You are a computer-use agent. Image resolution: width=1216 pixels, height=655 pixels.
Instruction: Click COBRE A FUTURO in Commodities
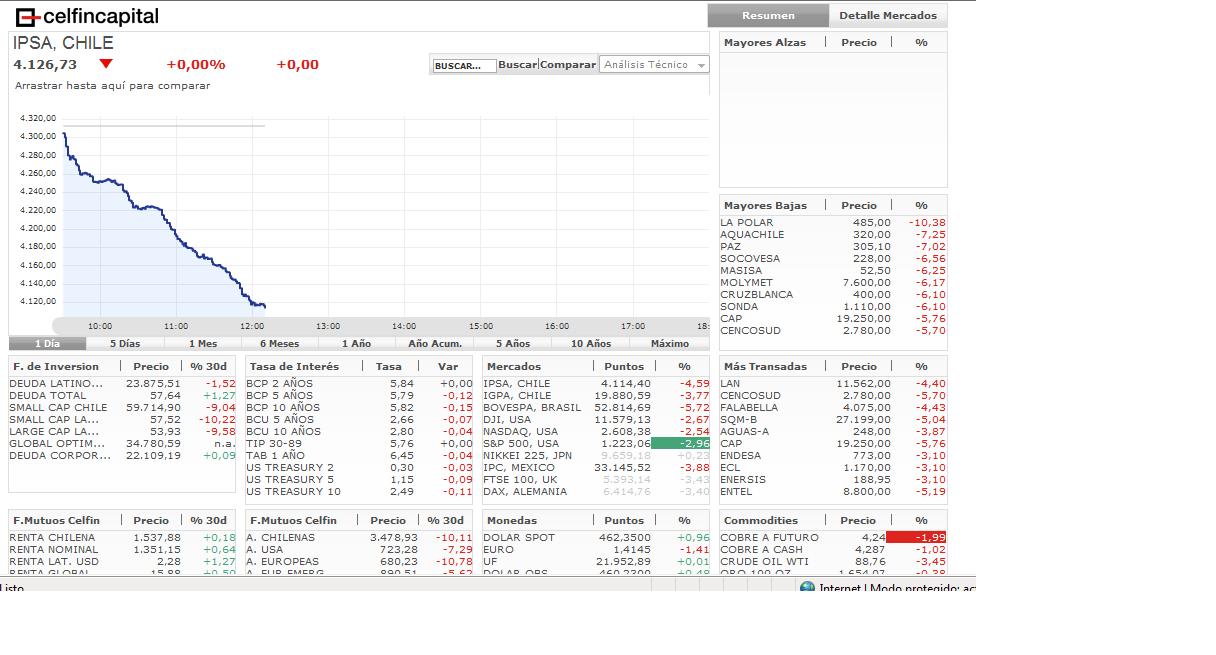click(x=769, y=538)
